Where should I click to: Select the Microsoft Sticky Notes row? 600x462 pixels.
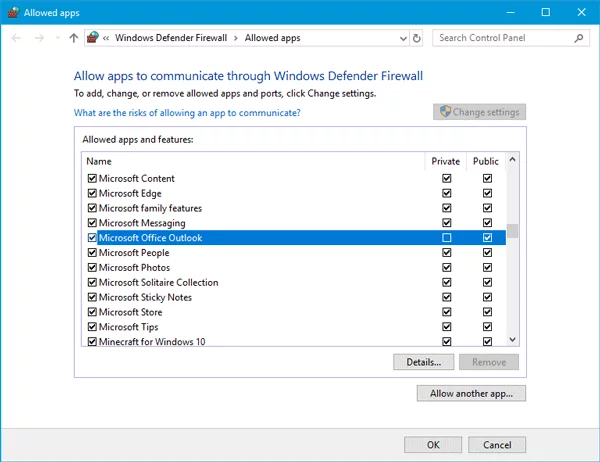tap(145, 297)
